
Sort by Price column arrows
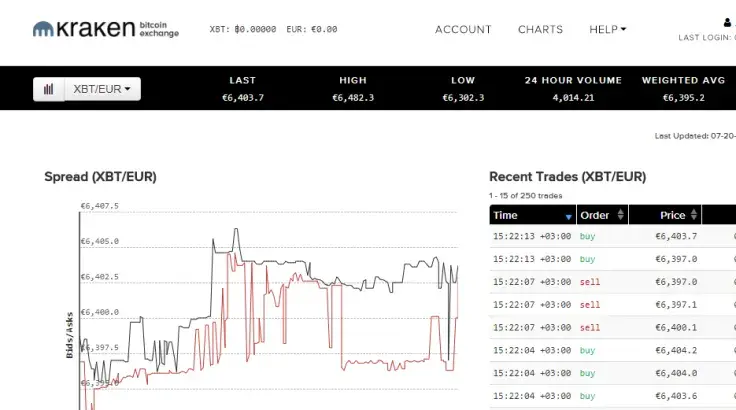tap(694, 215)
